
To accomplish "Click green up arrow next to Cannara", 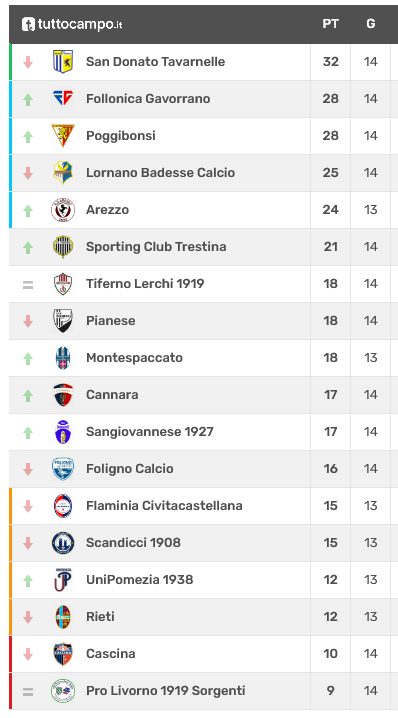I will coord(28,395).
